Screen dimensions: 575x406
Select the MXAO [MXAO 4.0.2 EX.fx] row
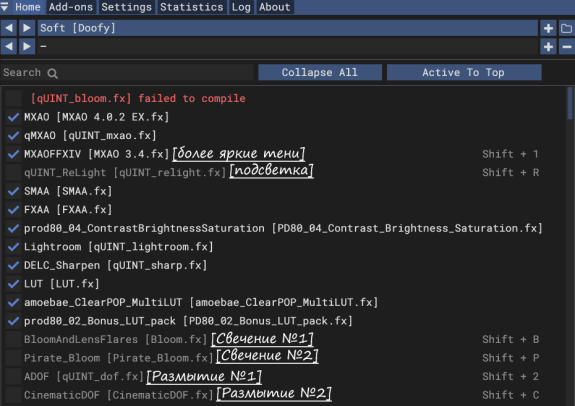(96, 117)
